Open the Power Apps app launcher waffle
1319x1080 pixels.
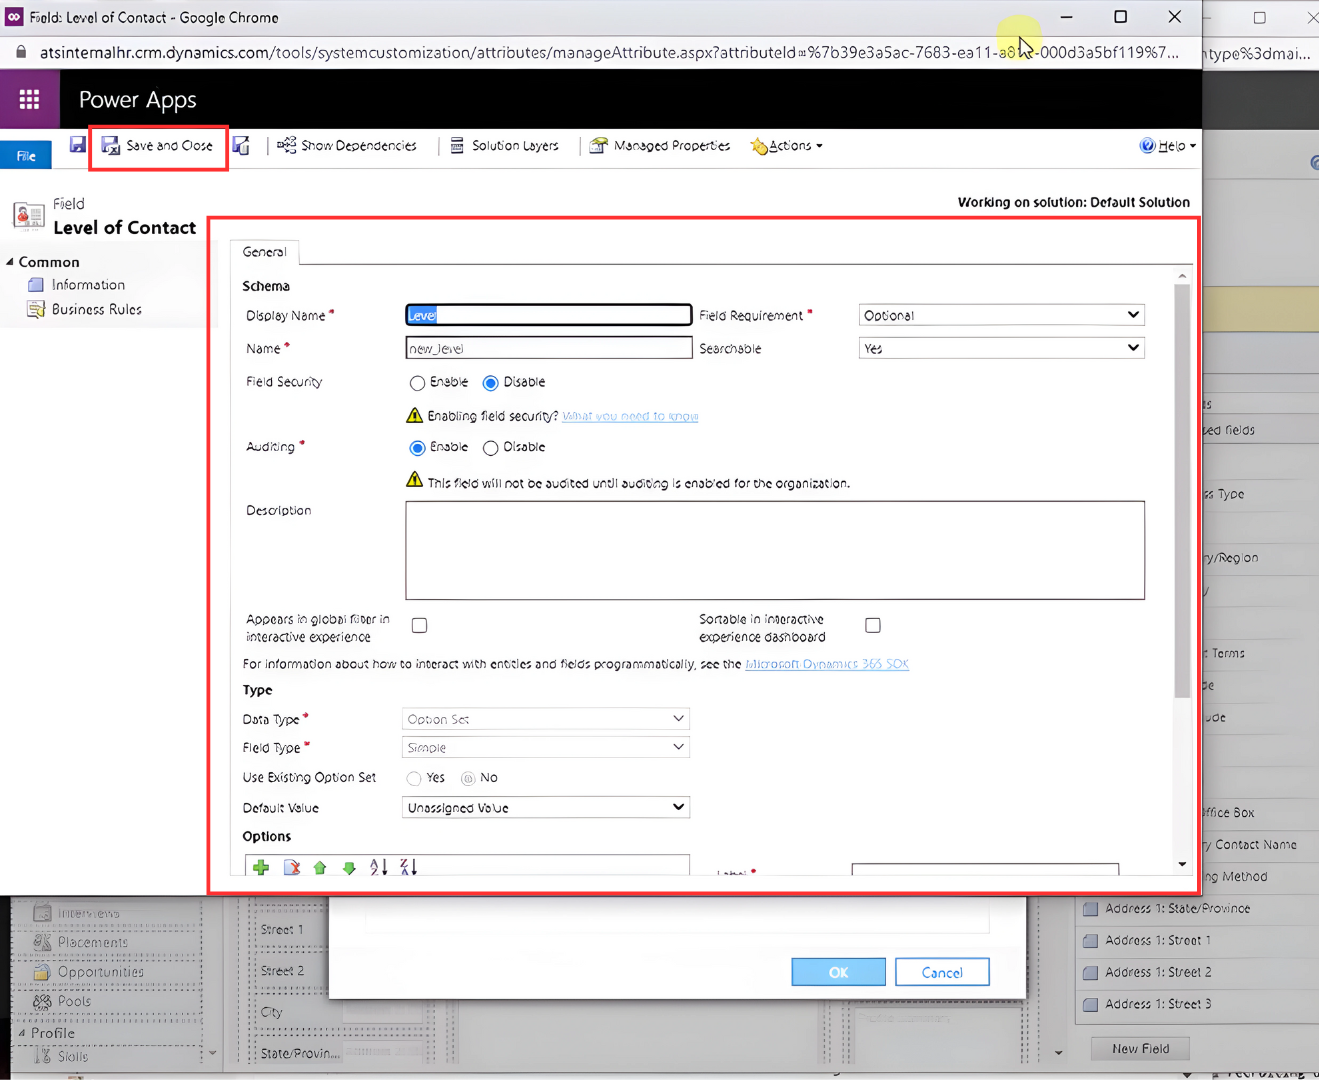pyautogui.click(x=29, y=99)
